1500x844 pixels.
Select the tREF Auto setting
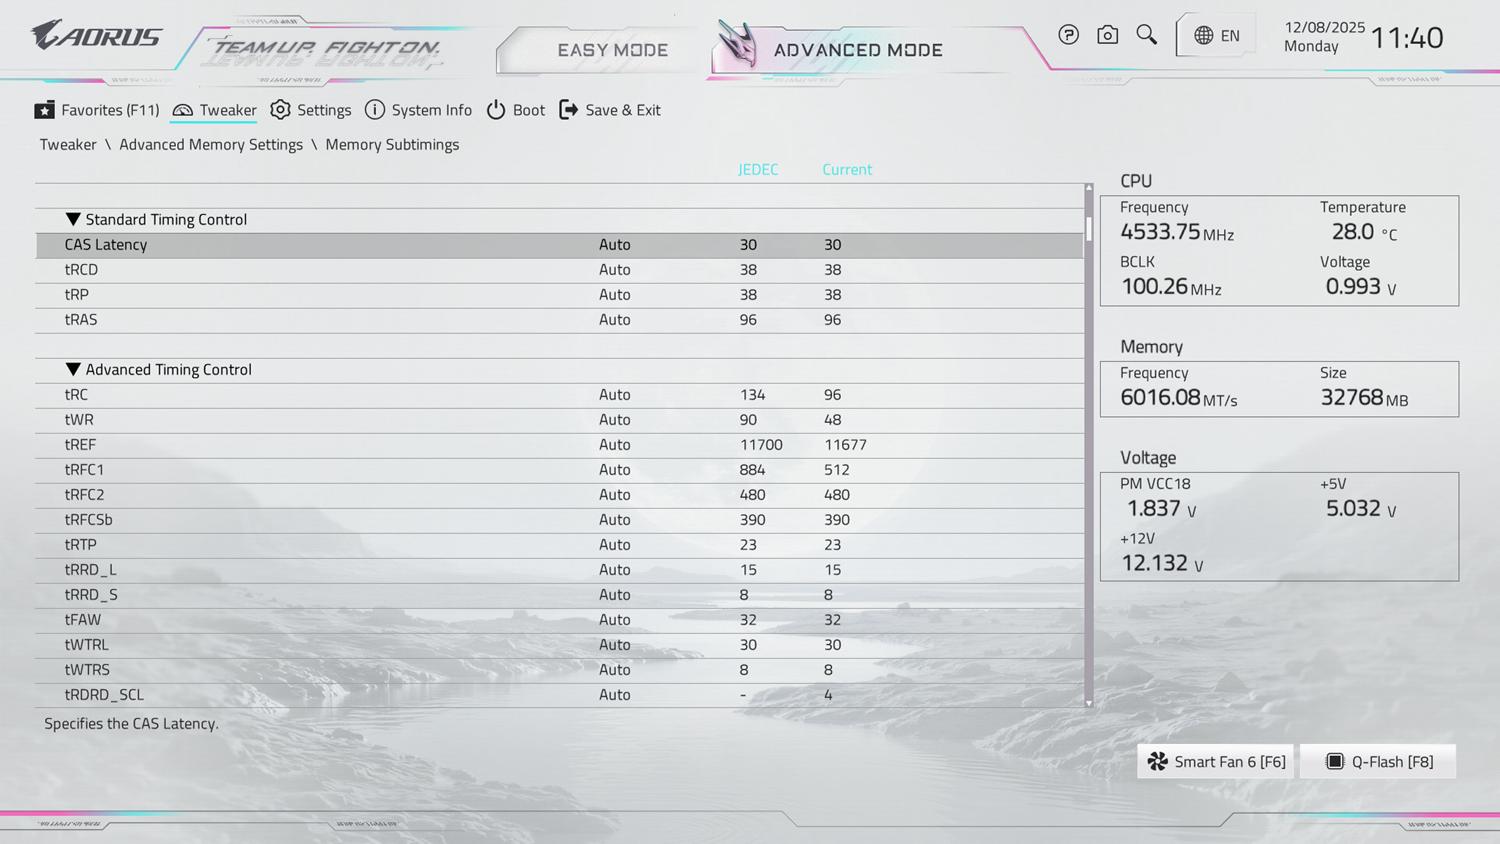point(614,445)
